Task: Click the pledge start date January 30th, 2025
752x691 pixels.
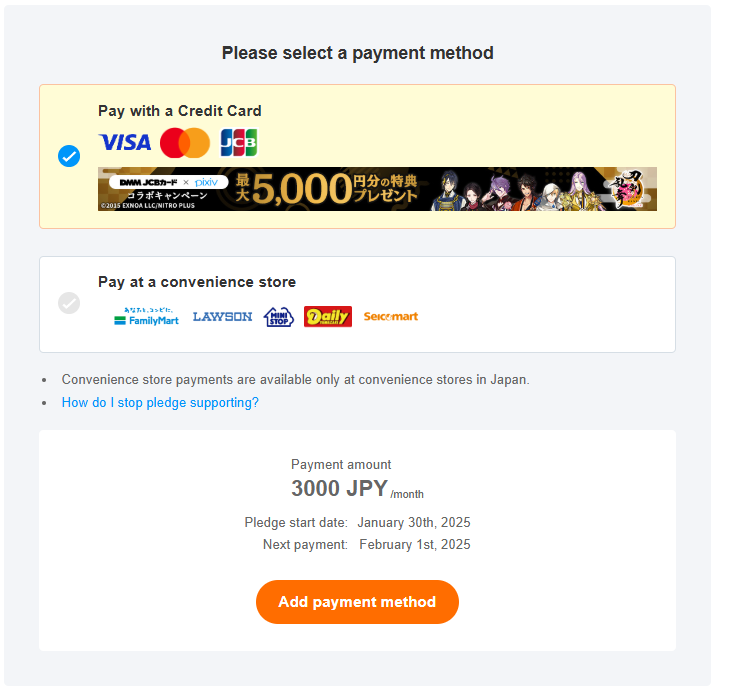Action: [x=413, y=523]
